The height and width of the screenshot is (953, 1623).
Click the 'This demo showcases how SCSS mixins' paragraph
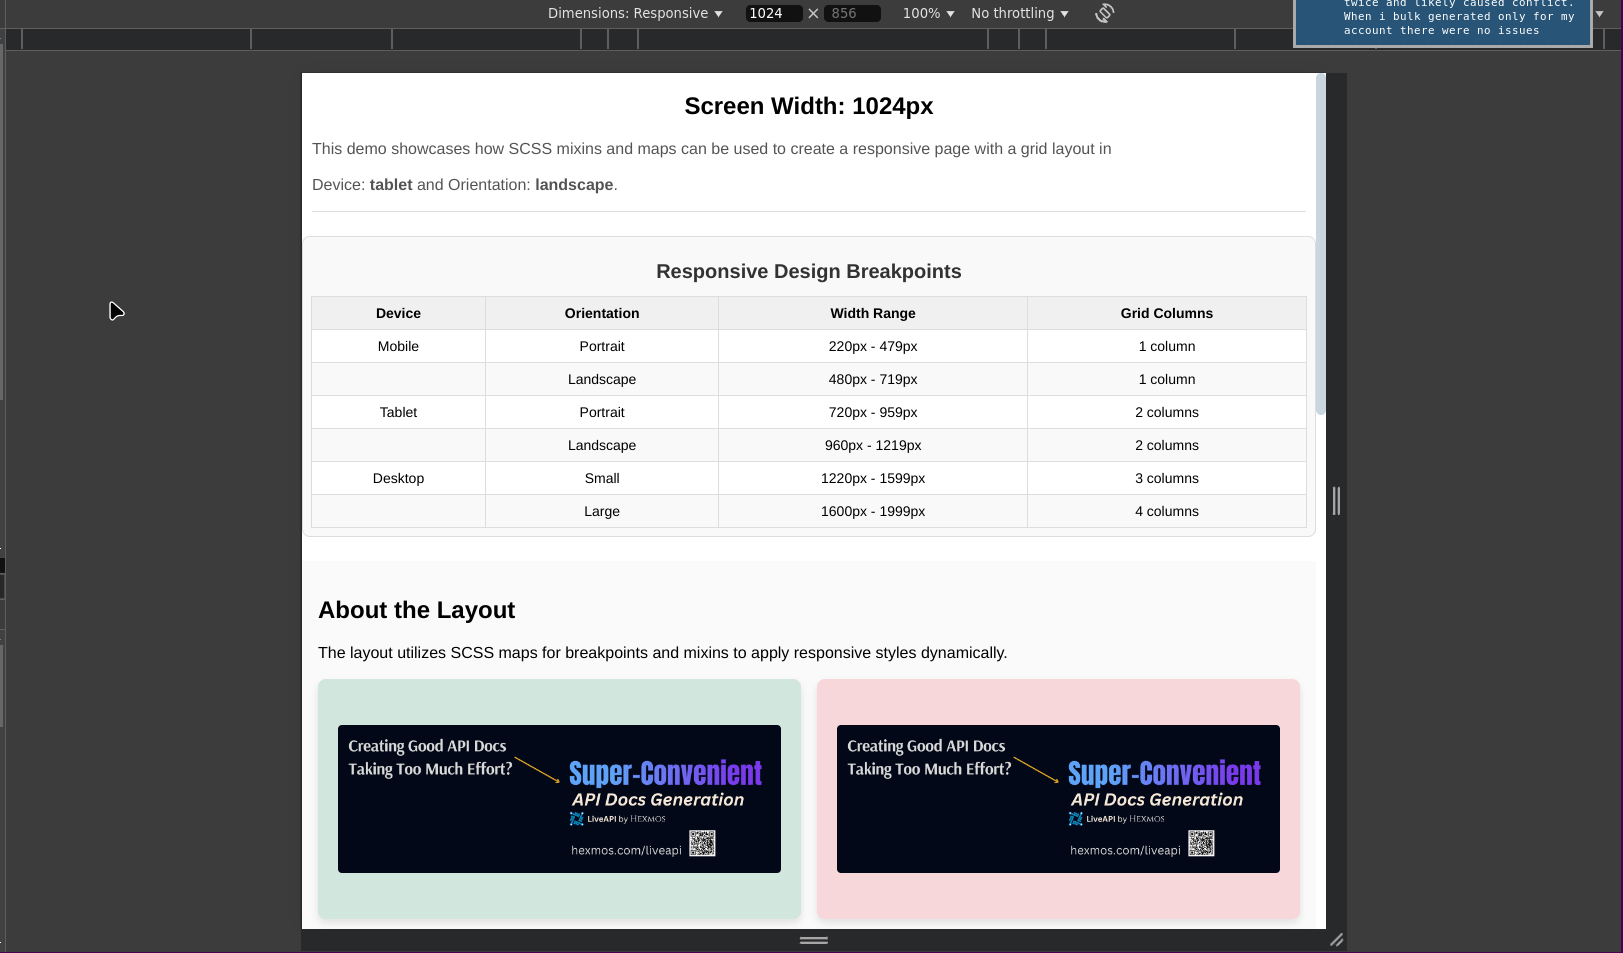711,149
